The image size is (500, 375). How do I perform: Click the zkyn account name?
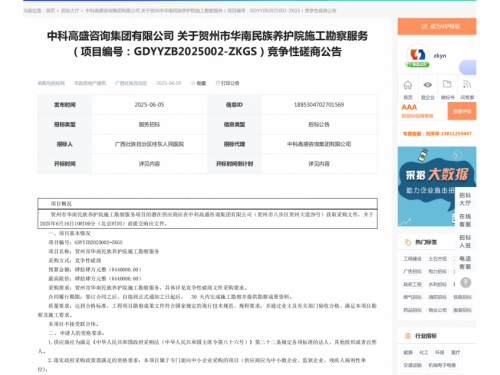pyautogui.click(x=440, y=56)
